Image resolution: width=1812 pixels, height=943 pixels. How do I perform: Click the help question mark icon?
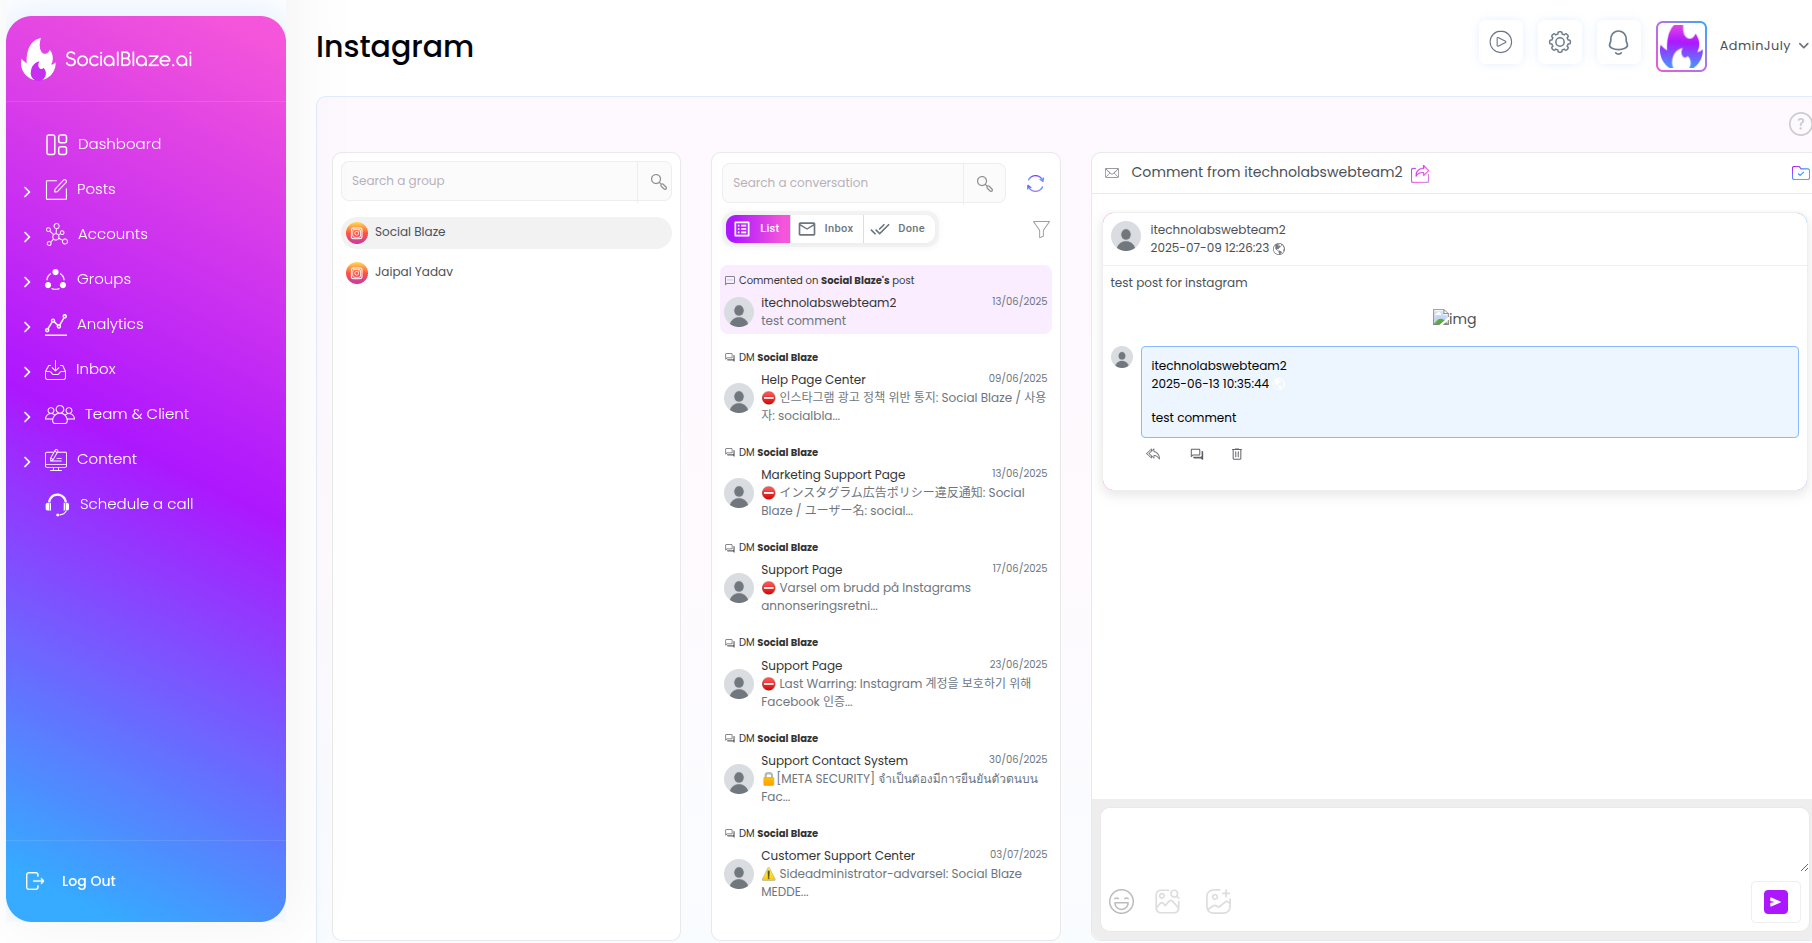click(x=1799, y=124)
